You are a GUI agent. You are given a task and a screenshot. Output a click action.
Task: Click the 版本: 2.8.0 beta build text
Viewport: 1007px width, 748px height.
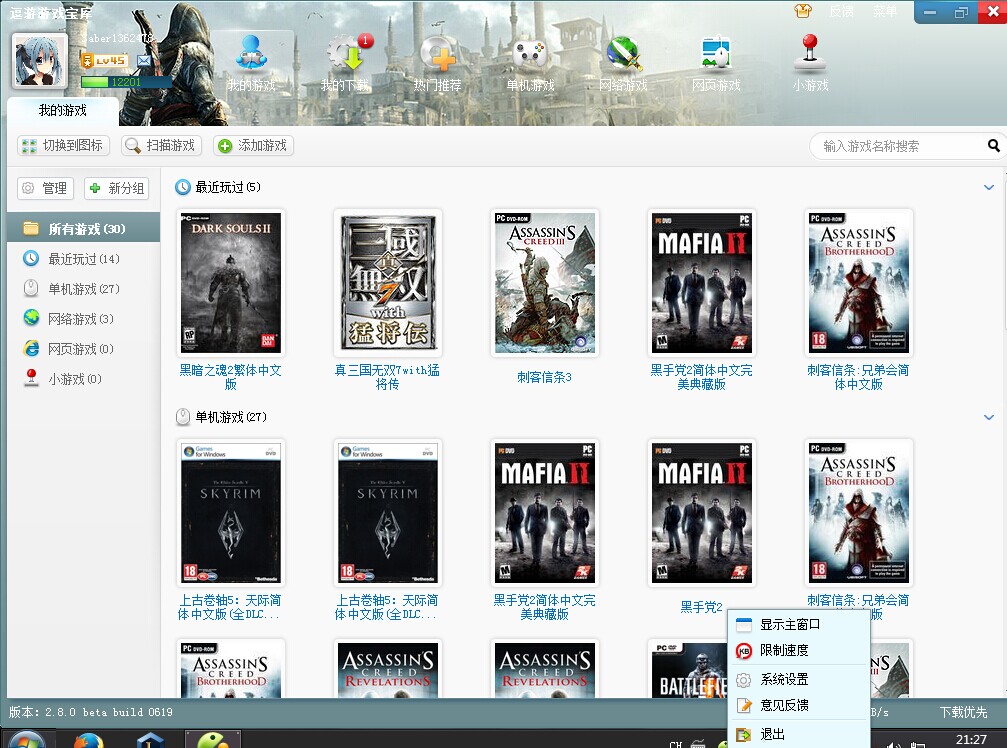[91, 712]
